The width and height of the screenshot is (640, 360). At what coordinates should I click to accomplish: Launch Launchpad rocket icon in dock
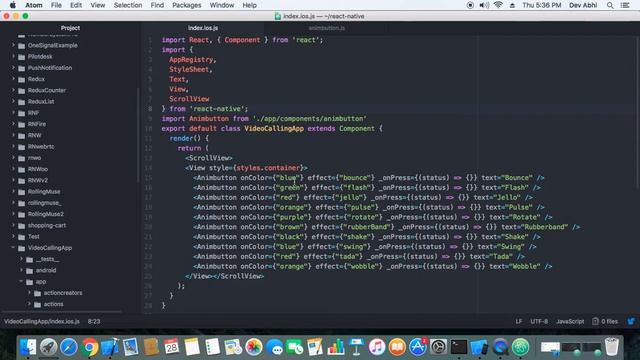(48, 347)
